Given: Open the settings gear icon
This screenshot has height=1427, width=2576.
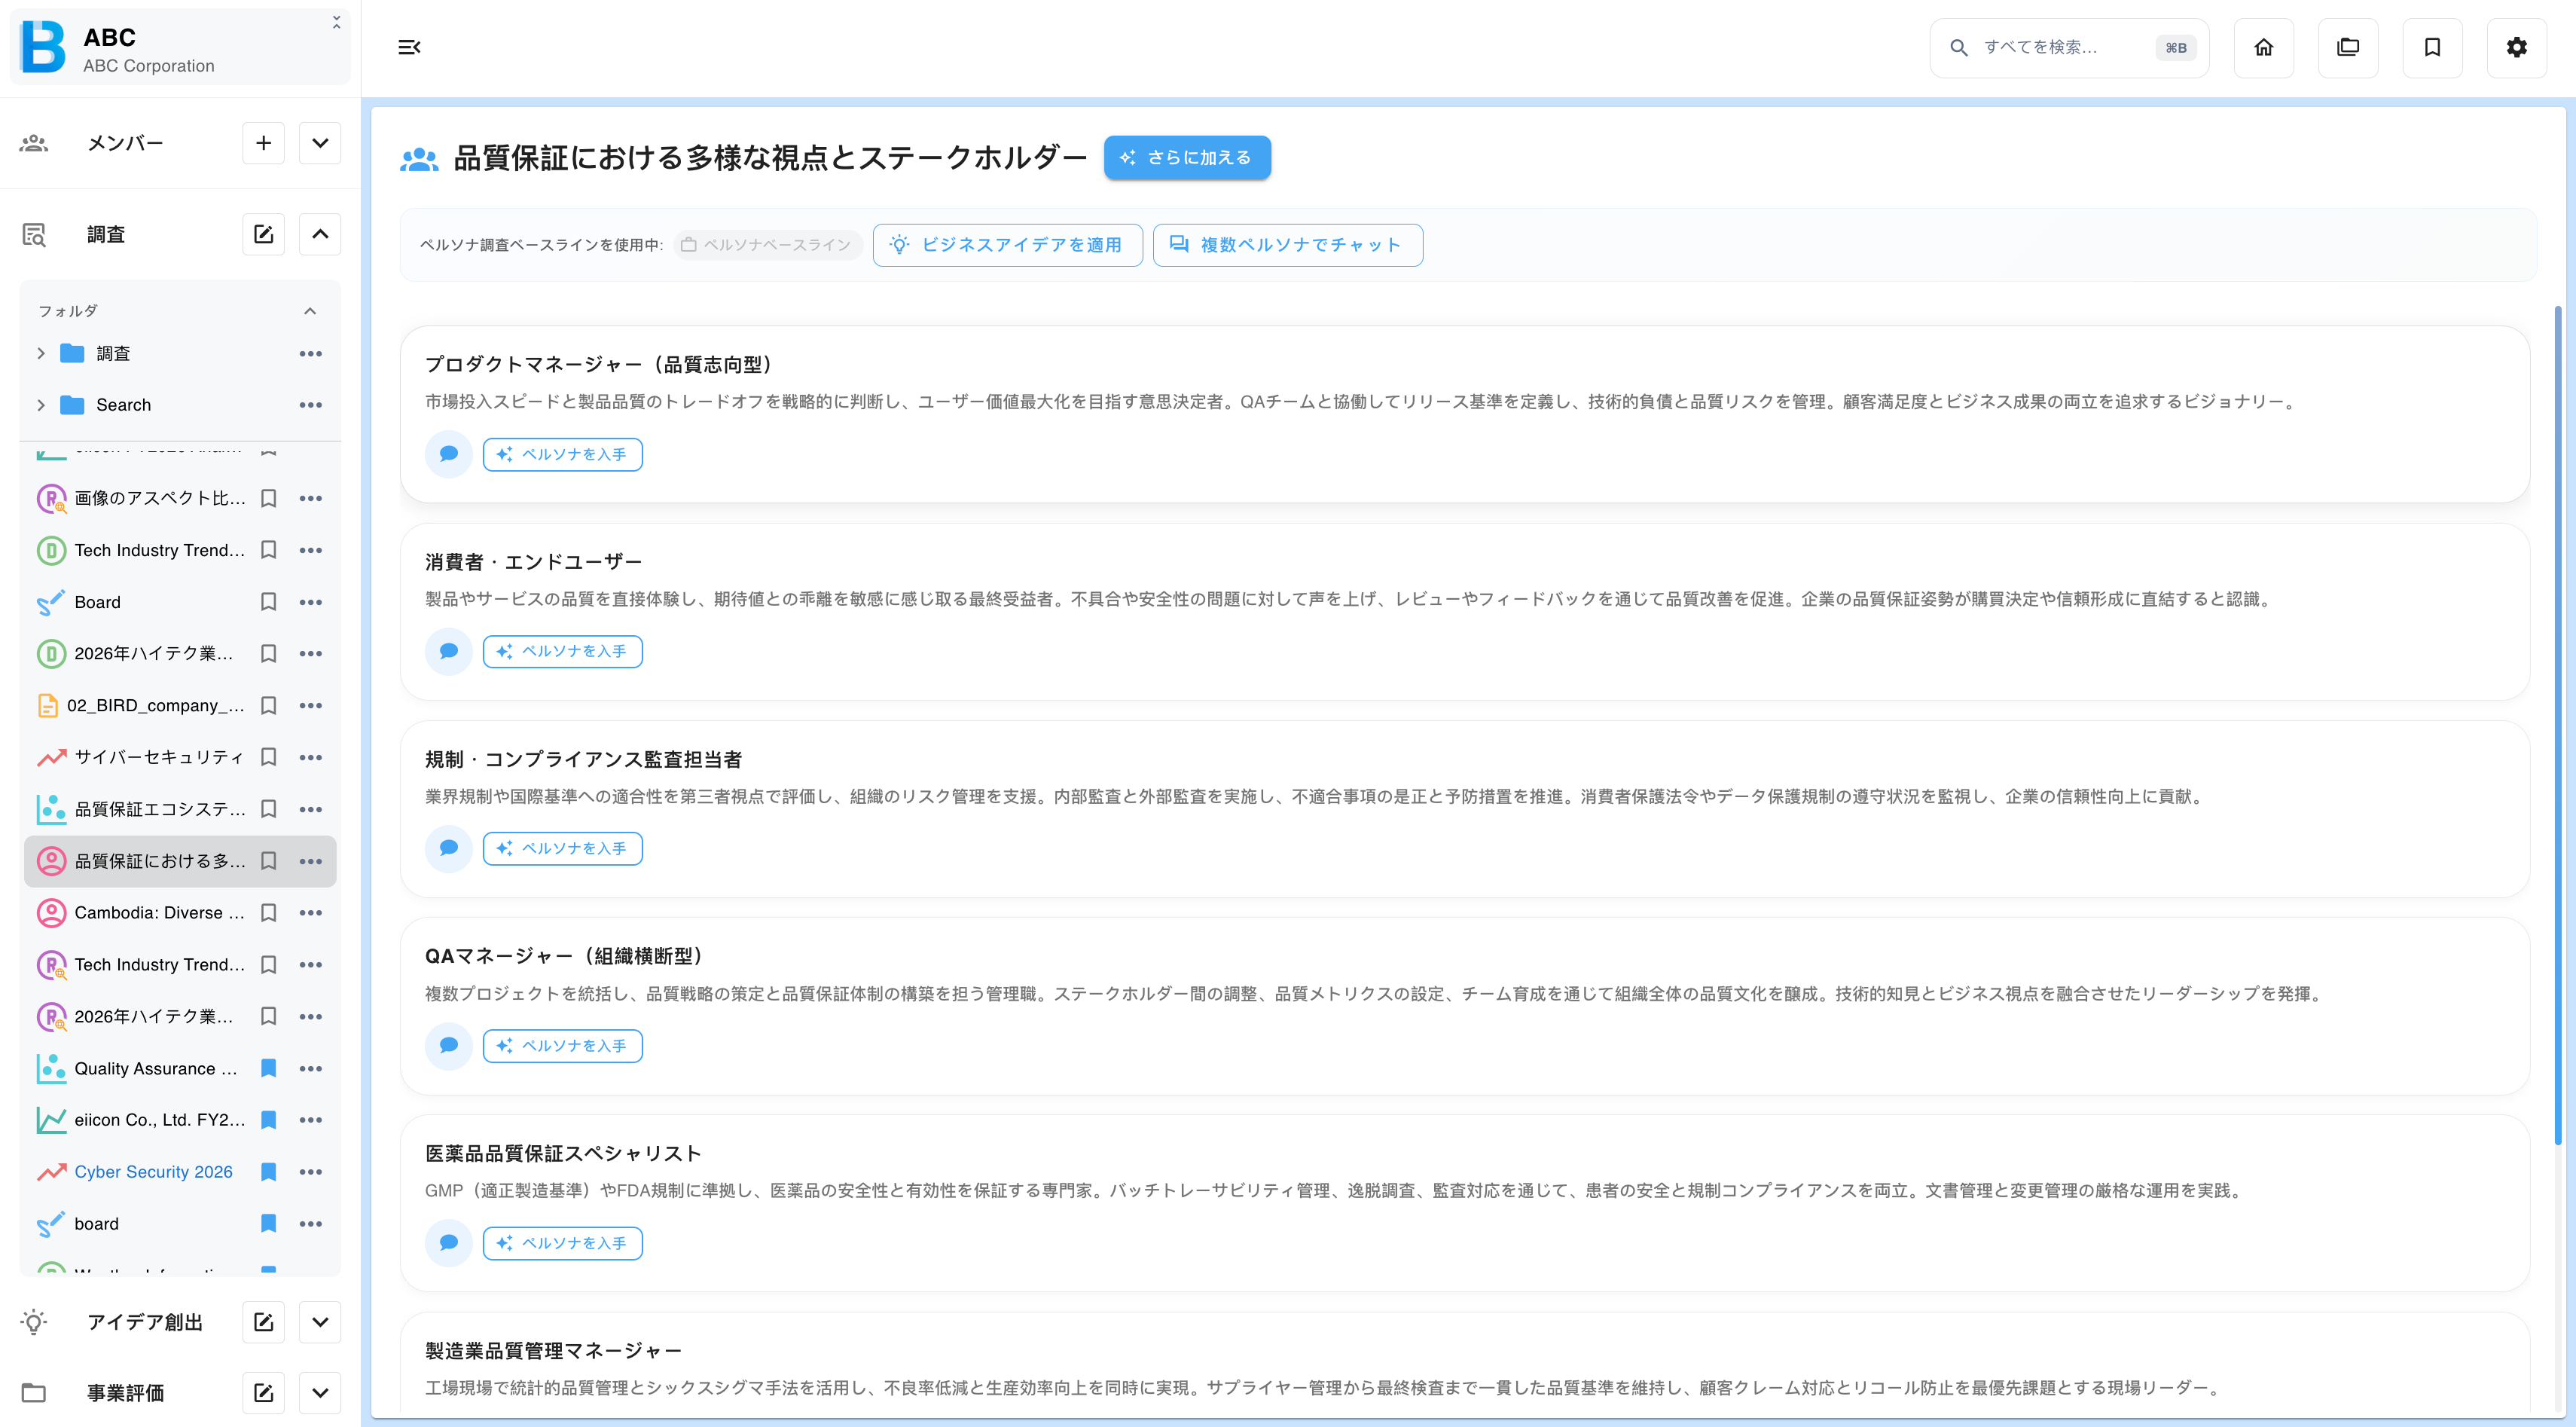Looking at the screenshot, I should pyautogui.click(x=2516, y=47).
